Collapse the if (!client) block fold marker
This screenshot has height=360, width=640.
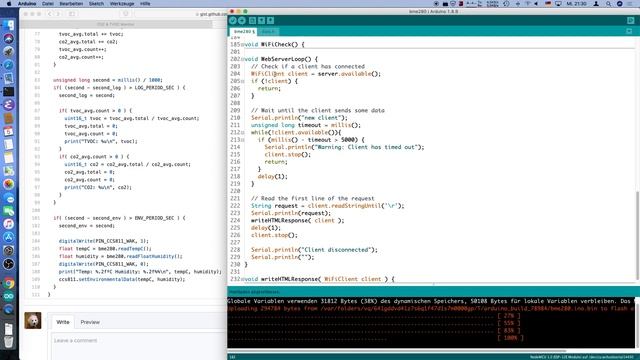(x=242, y=81)
